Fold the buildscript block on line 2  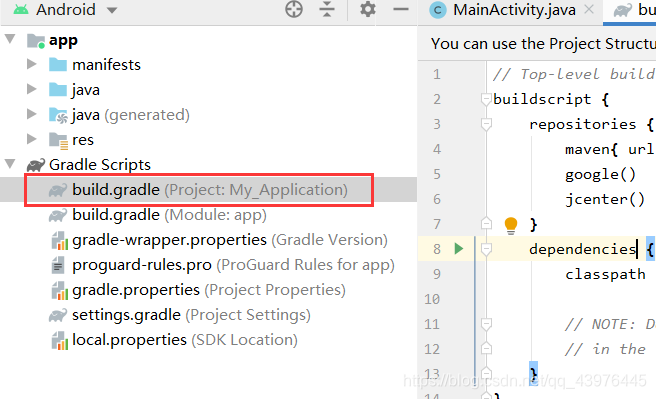[x=486, y=99]
